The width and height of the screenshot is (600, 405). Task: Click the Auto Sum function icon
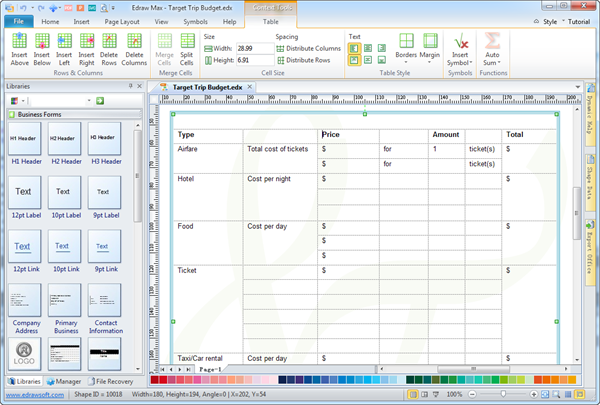492,49
